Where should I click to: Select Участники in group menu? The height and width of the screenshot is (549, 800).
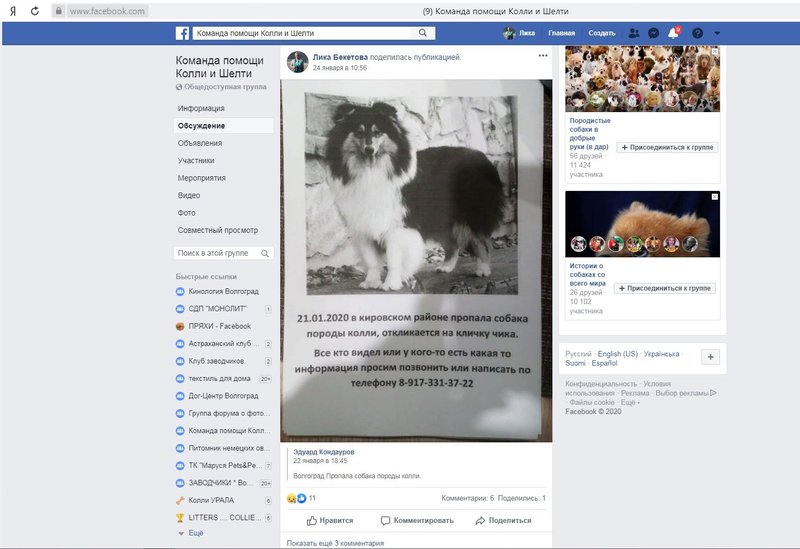tap(196, 160)
